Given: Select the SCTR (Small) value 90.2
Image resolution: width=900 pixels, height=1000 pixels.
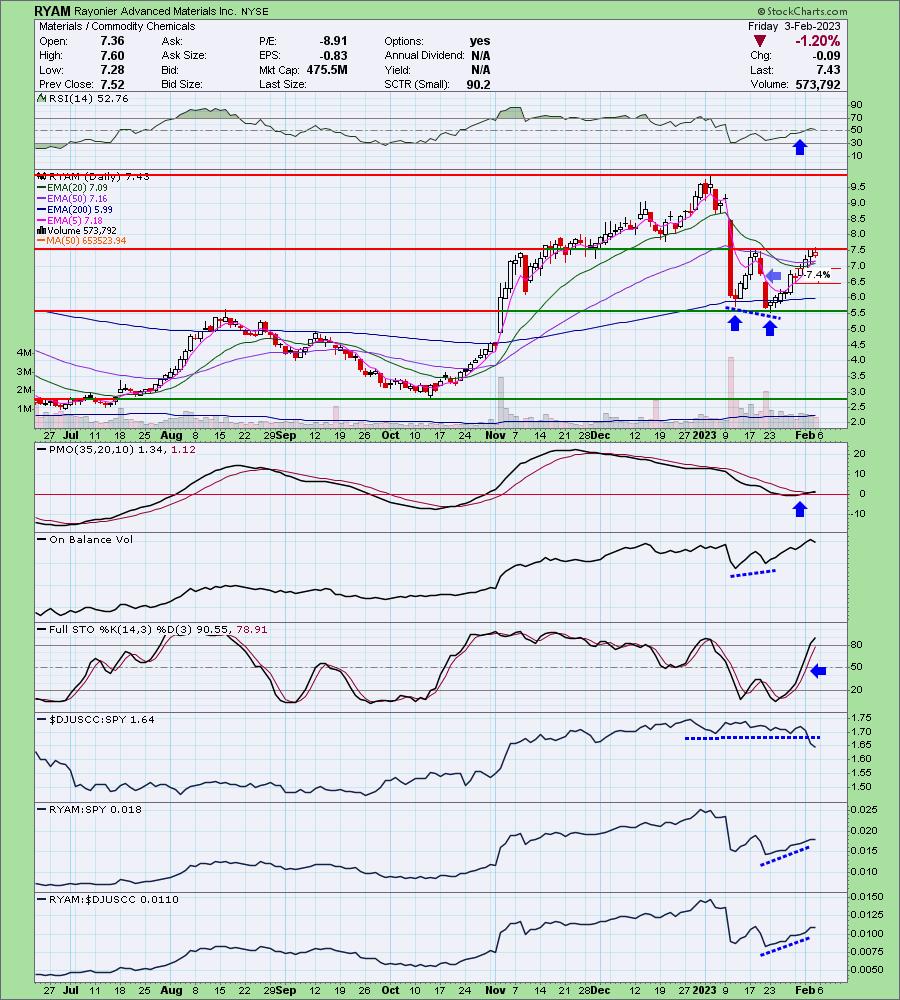Looking at the screenshot, I should point(478,84).
